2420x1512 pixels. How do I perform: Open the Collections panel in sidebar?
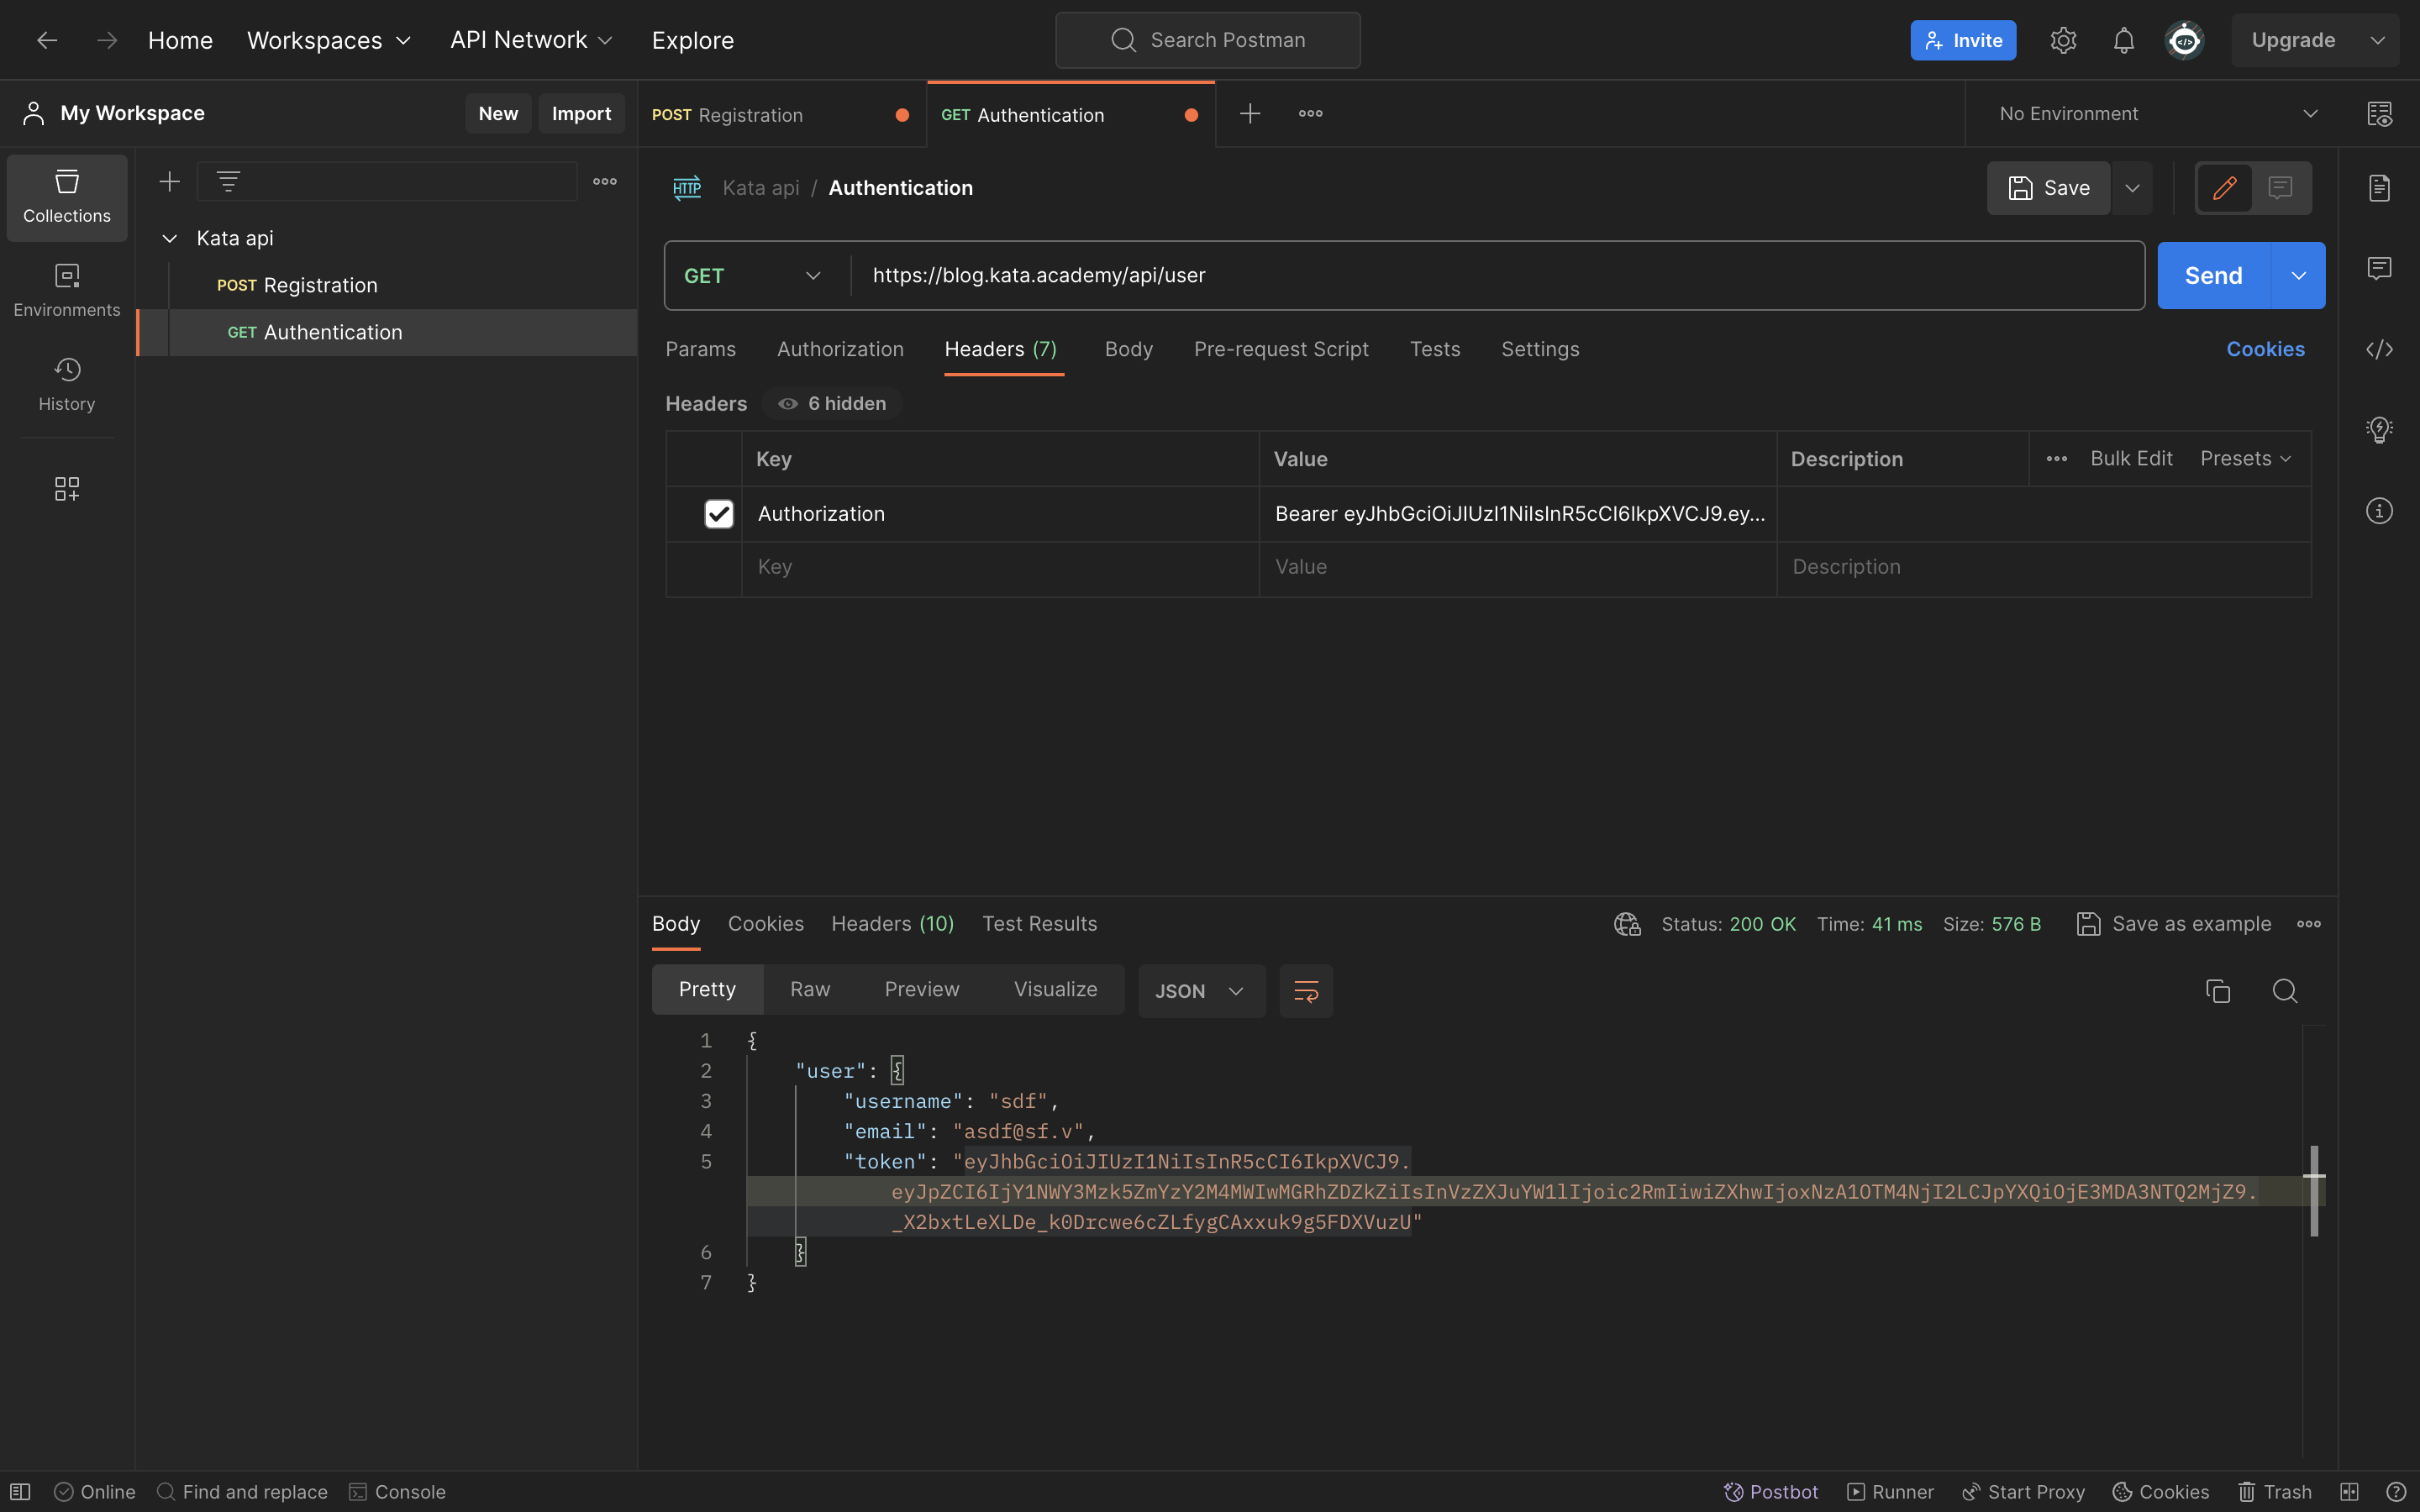point(66,197)
